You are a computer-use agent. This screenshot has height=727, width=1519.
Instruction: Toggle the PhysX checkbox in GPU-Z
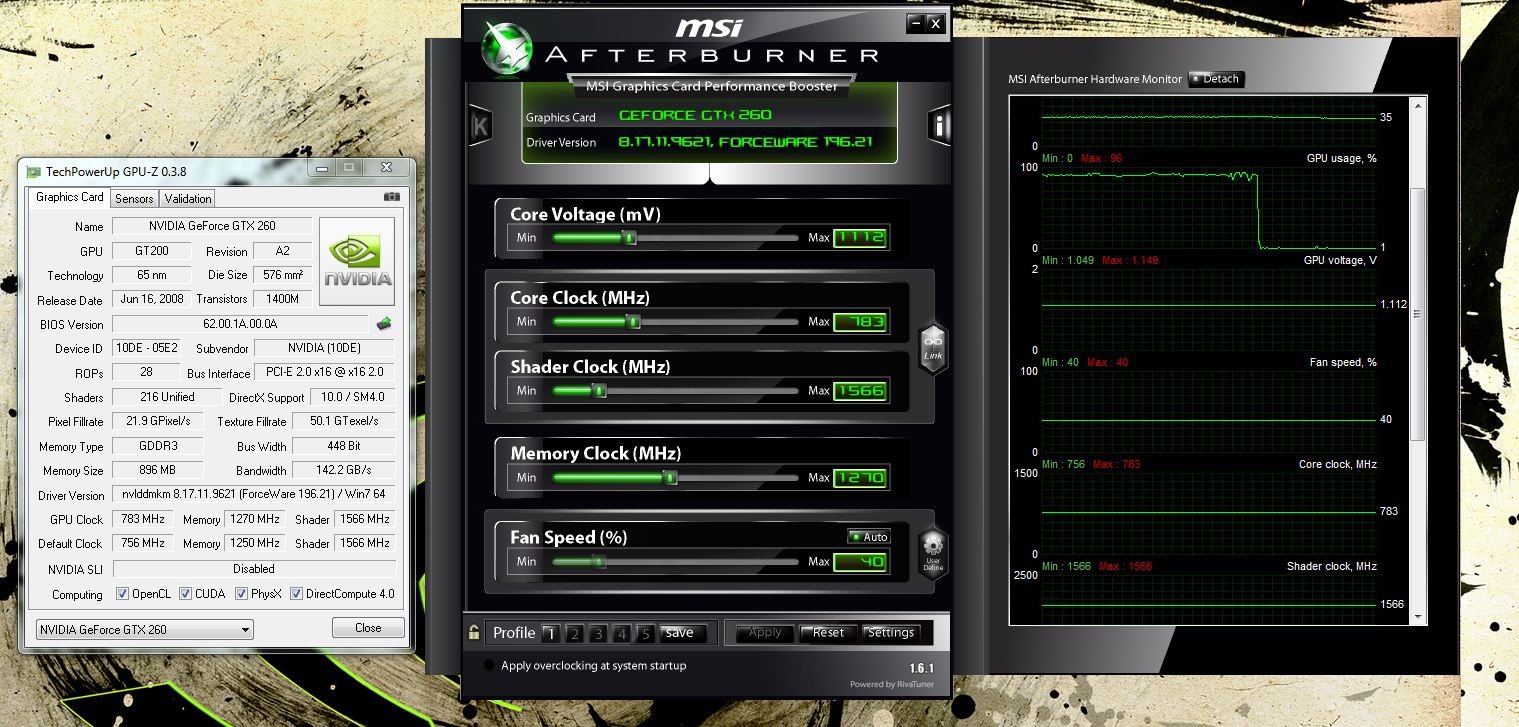pos(241,593)
